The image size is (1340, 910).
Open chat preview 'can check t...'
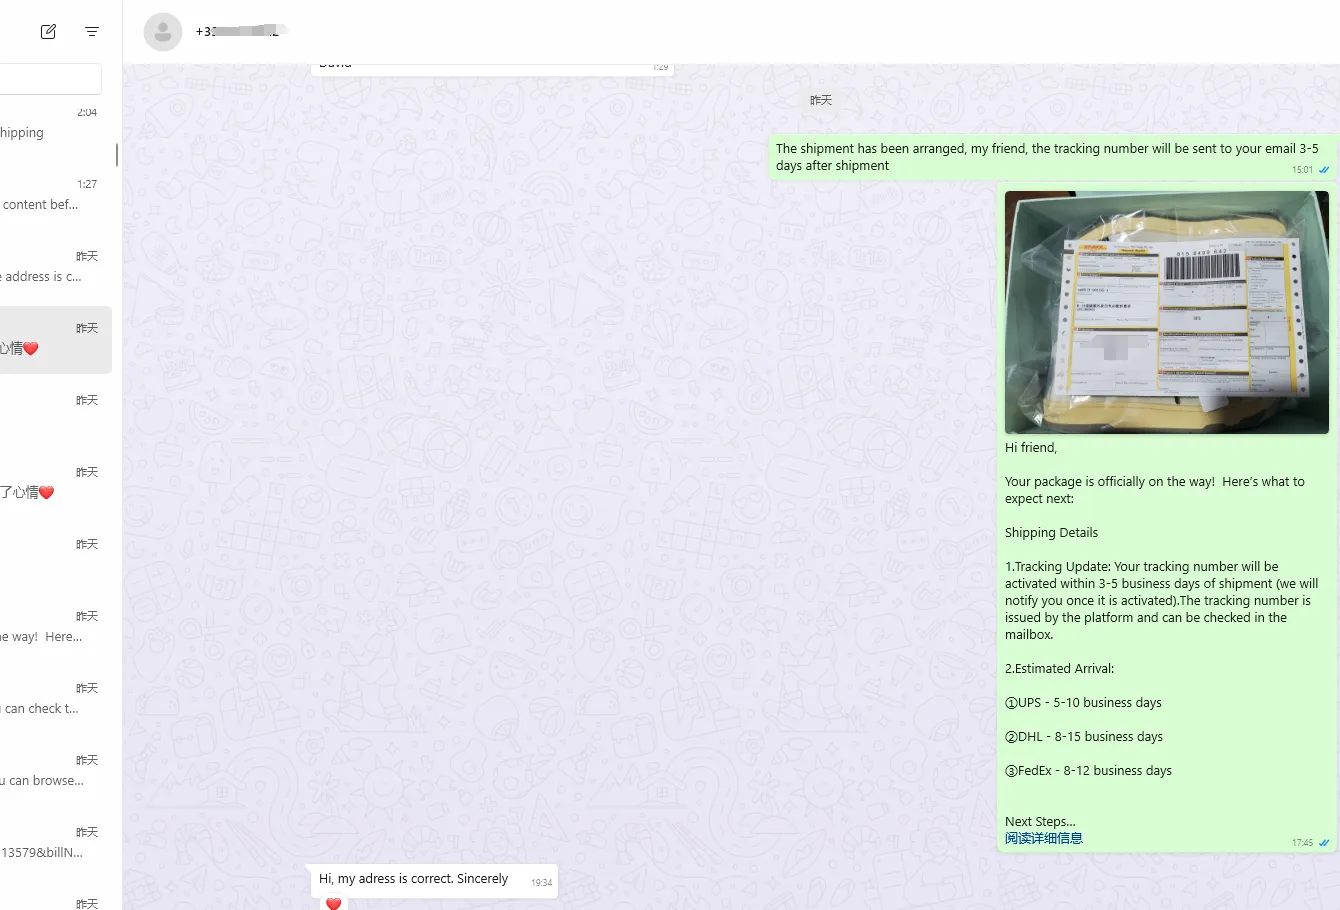(x=40, y=708)
